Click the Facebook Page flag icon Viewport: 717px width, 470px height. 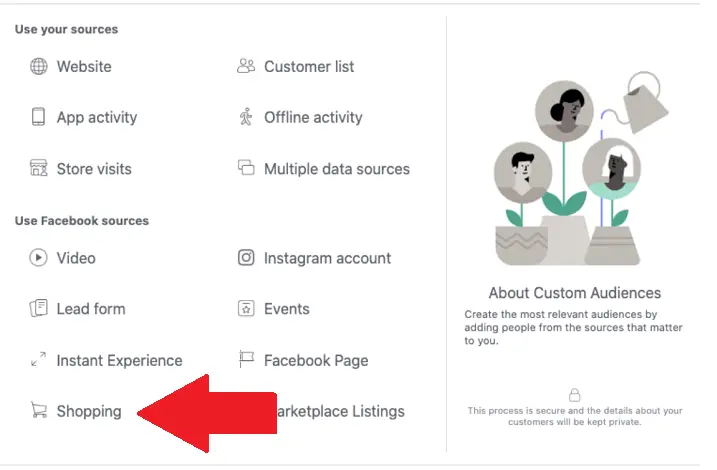pos(246,360)
